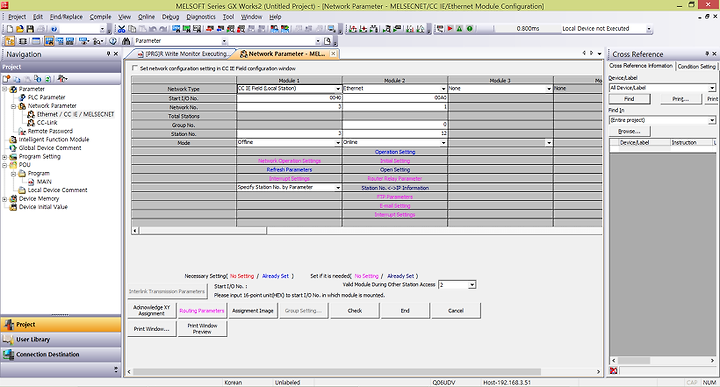Image resolution: width=720 pixels, height=387 pixels.
Task: Click the binoculars Find icon
Action: [126, 41]
